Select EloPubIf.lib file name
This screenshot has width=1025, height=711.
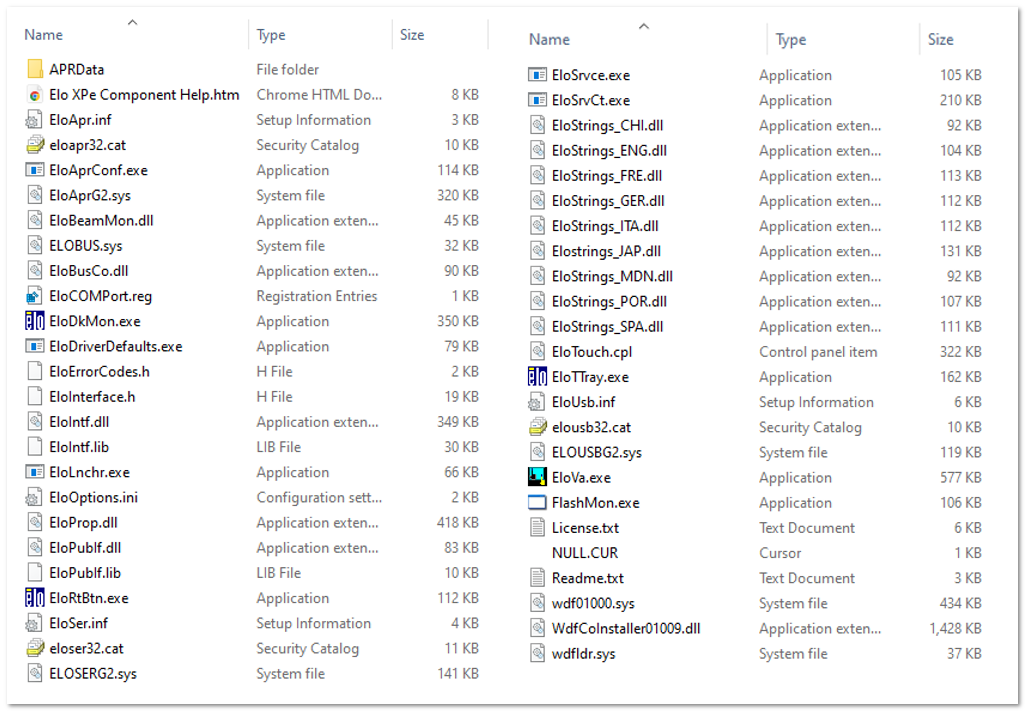[85, 573]
